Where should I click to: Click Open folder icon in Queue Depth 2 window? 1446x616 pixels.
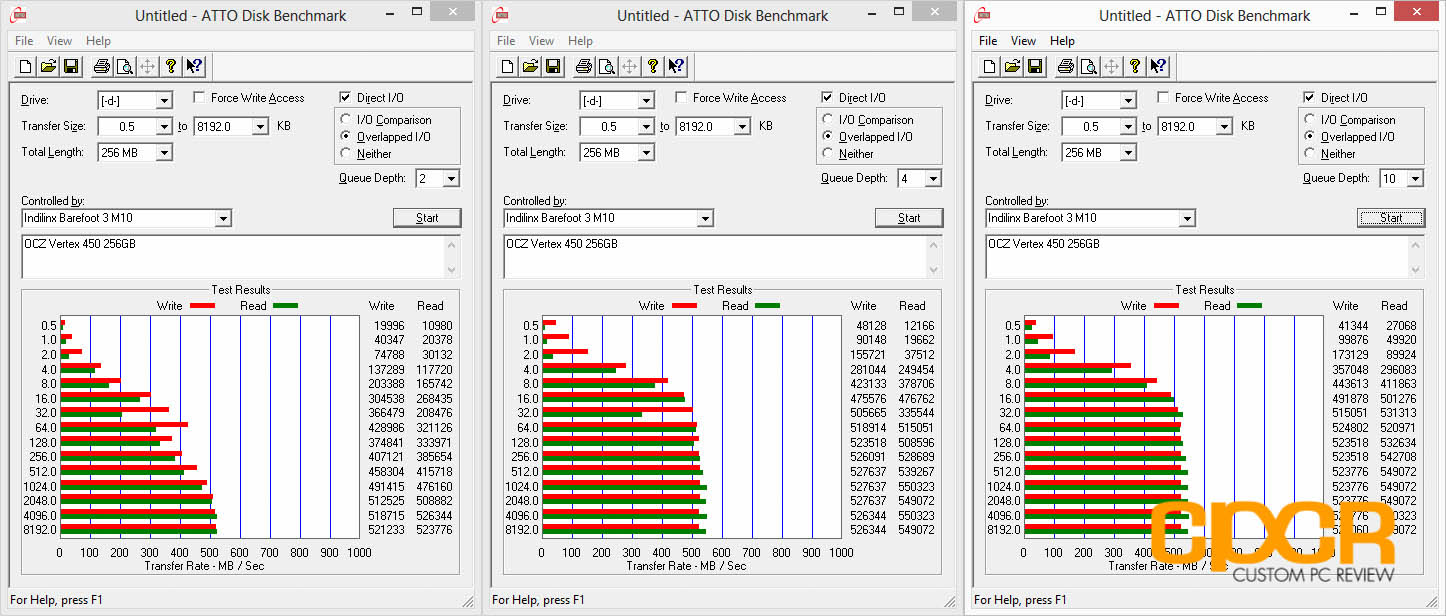point(49,66)
